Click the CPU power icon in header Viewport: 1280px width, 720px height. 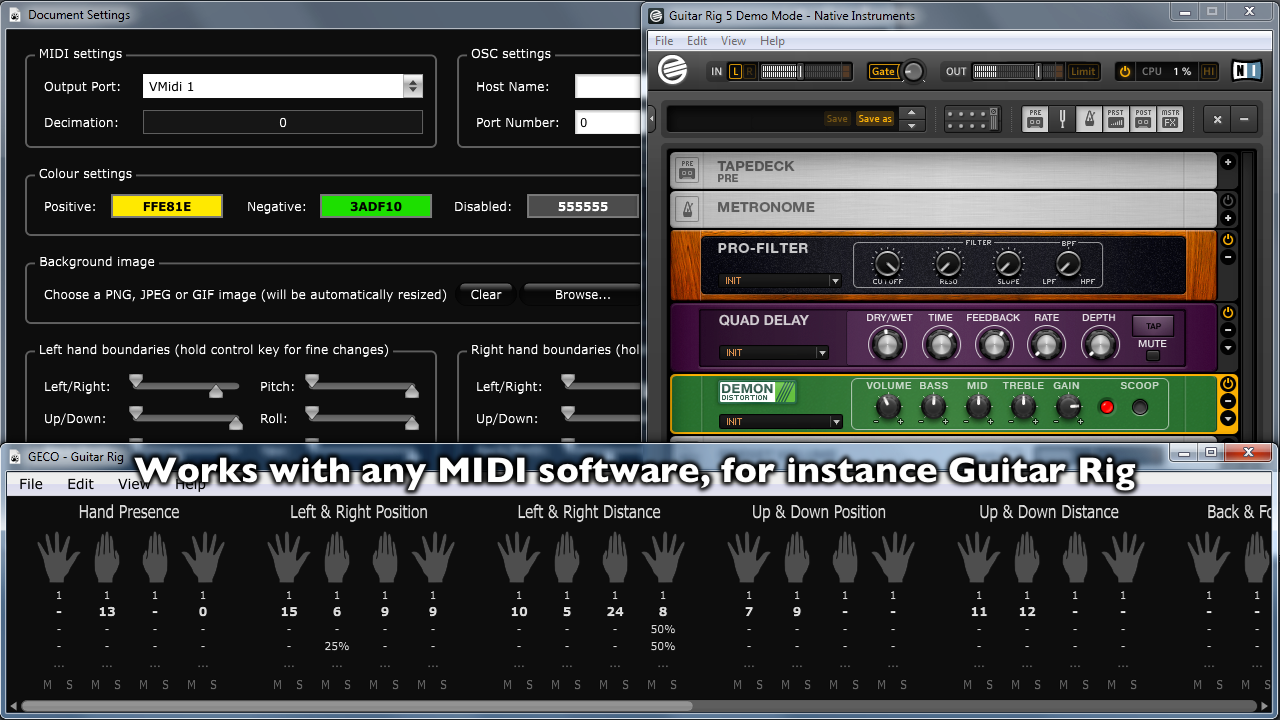pos(1125,72)
